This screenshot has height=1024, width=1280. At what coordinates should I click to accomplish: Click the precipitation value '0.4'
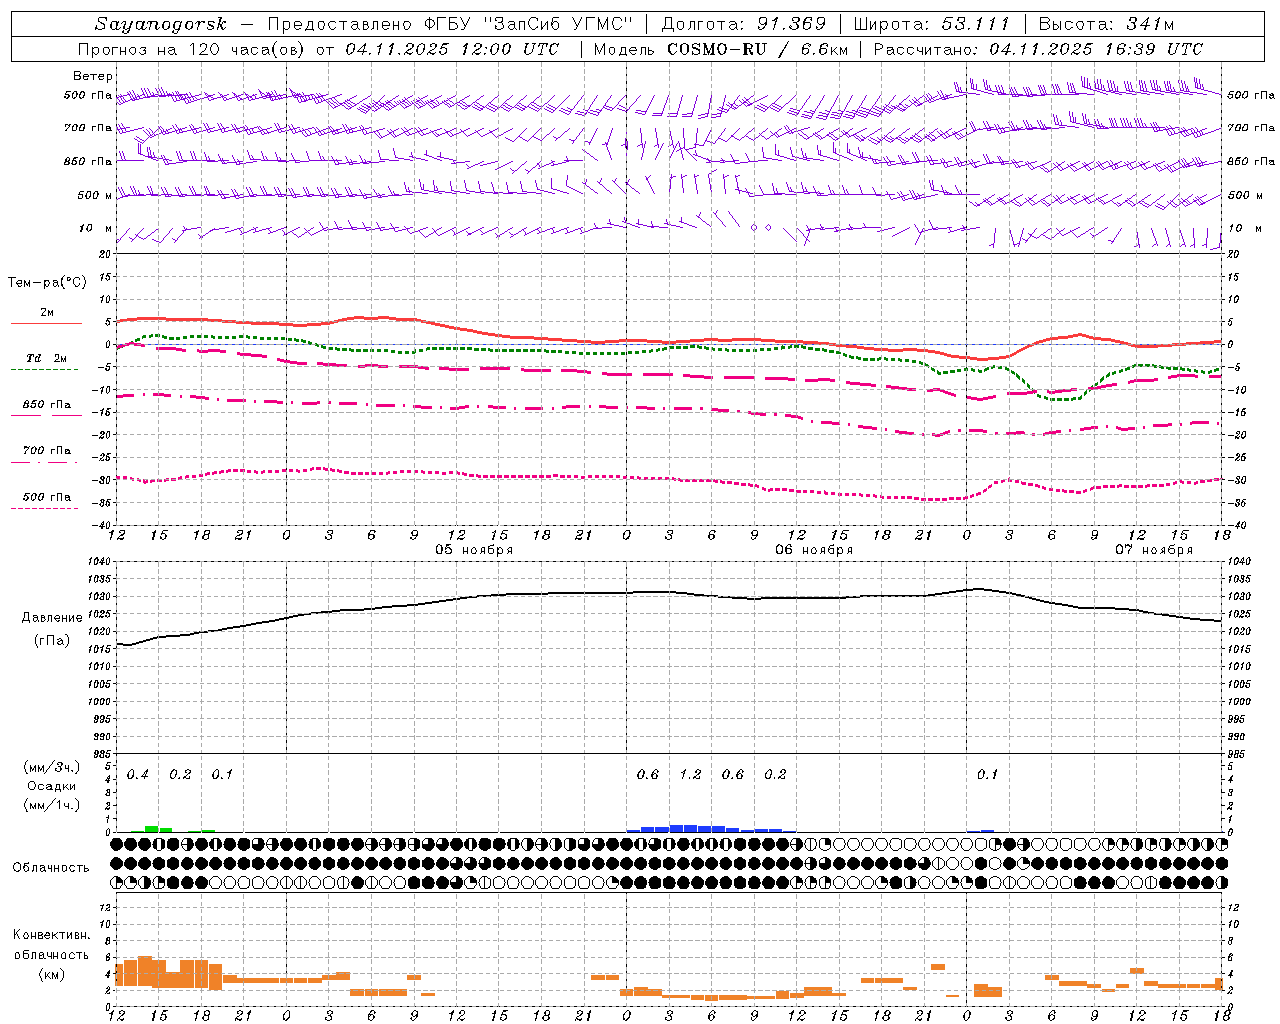[138, 774]
